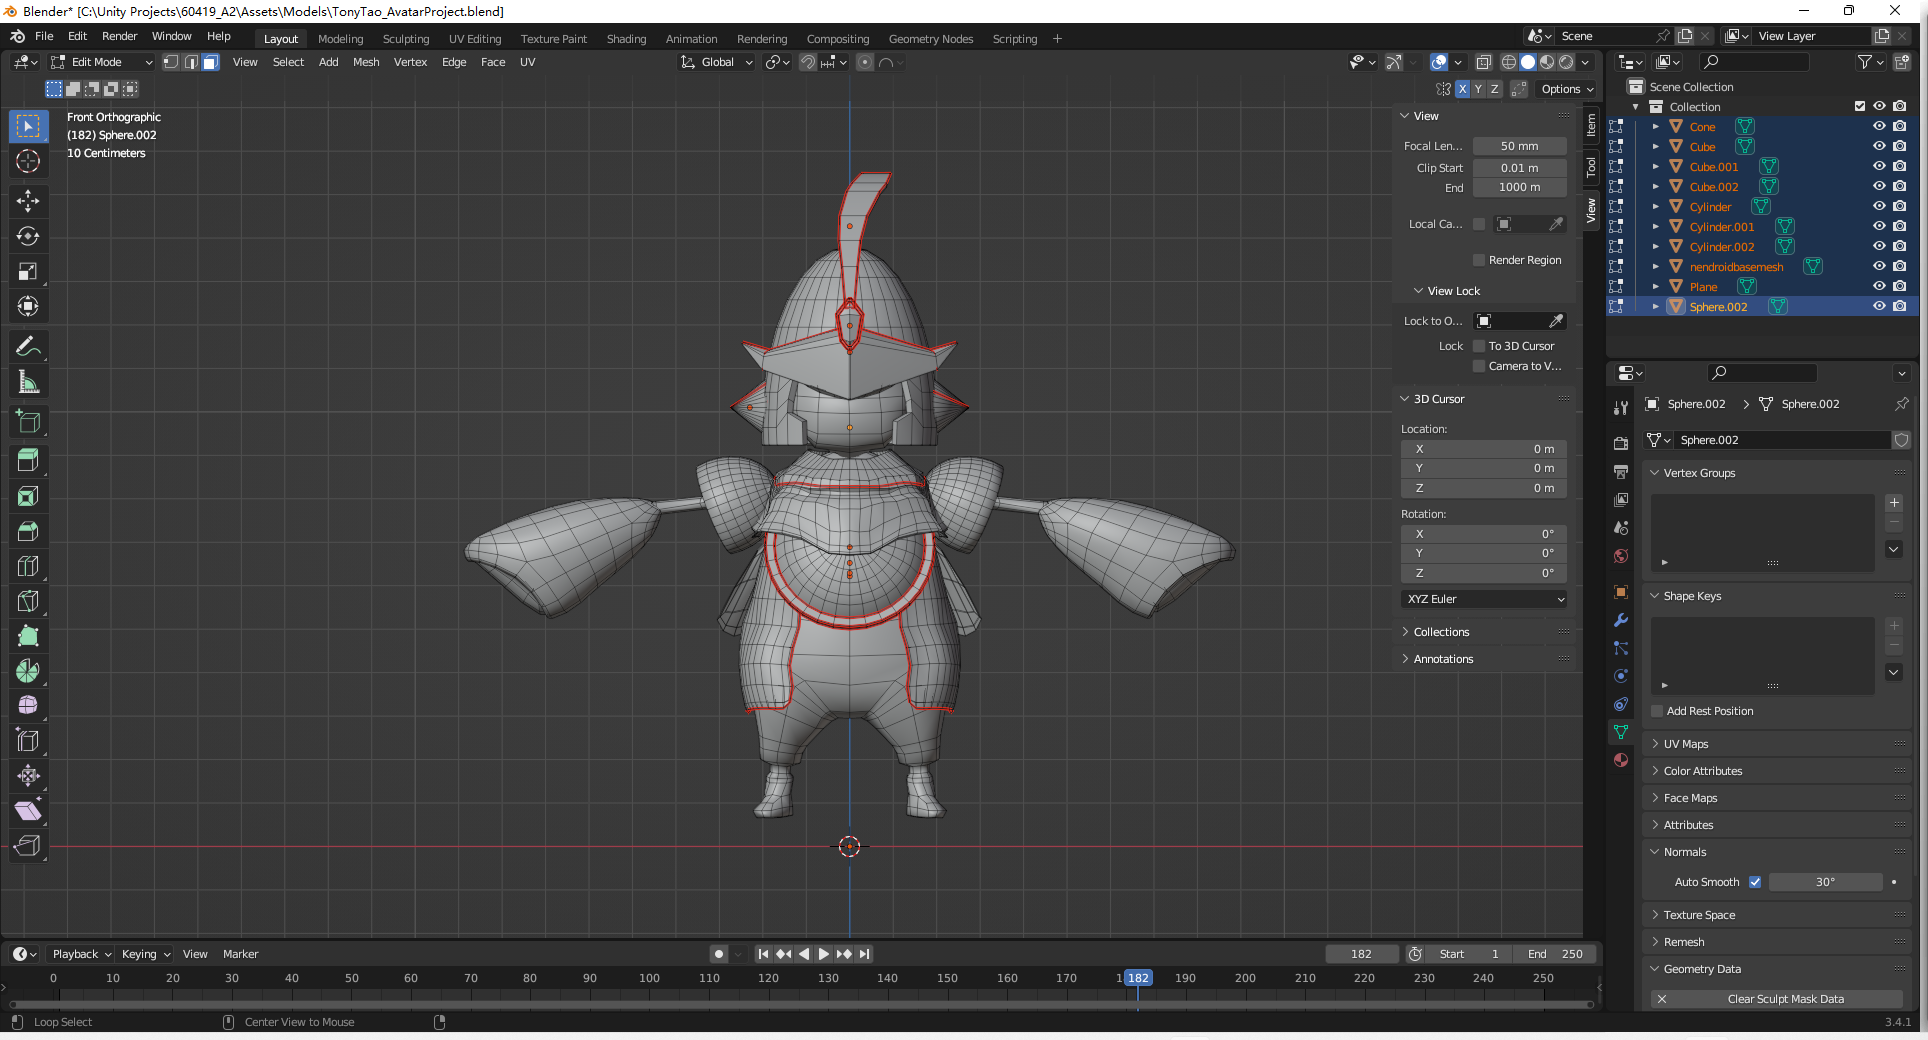Hide the Cone object in viewport
The width and height of the screenshot is (1928, 1040).
coord(1879,127)
